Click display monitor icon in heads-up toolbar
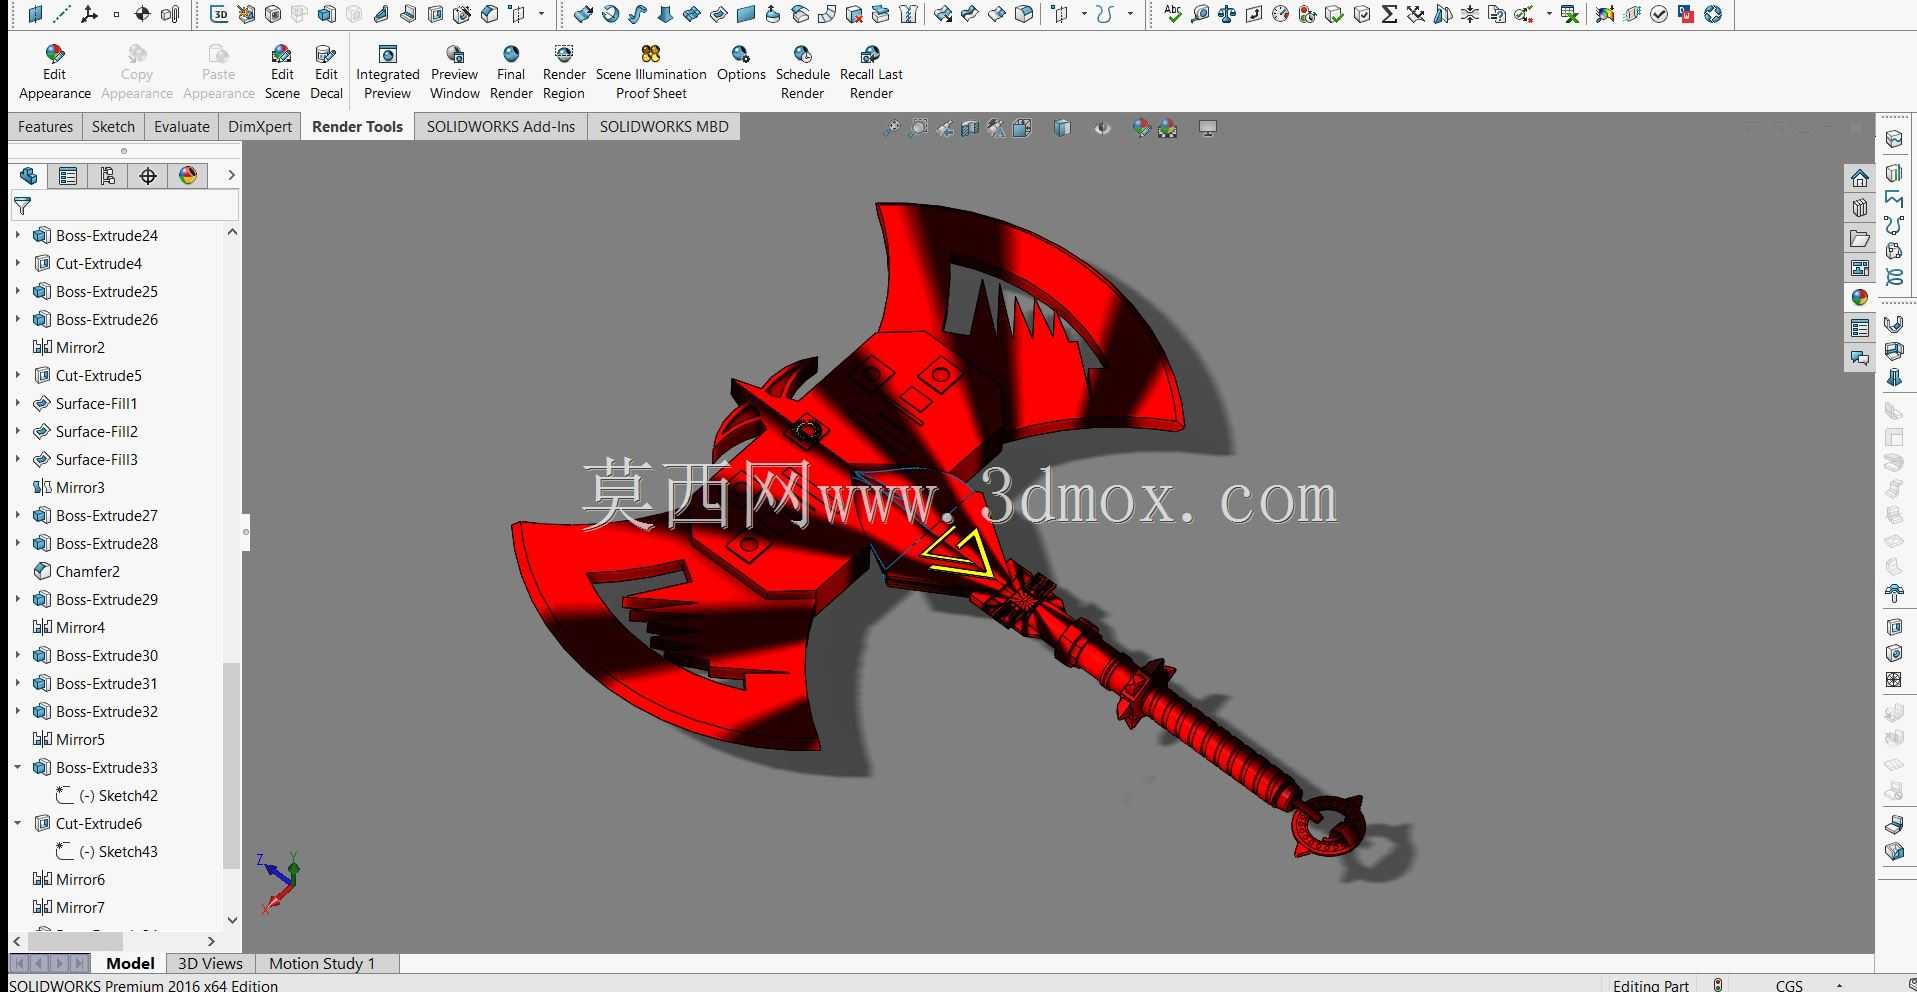The width and height of the screenshot is (1917, 992). tap(1208, 128)
